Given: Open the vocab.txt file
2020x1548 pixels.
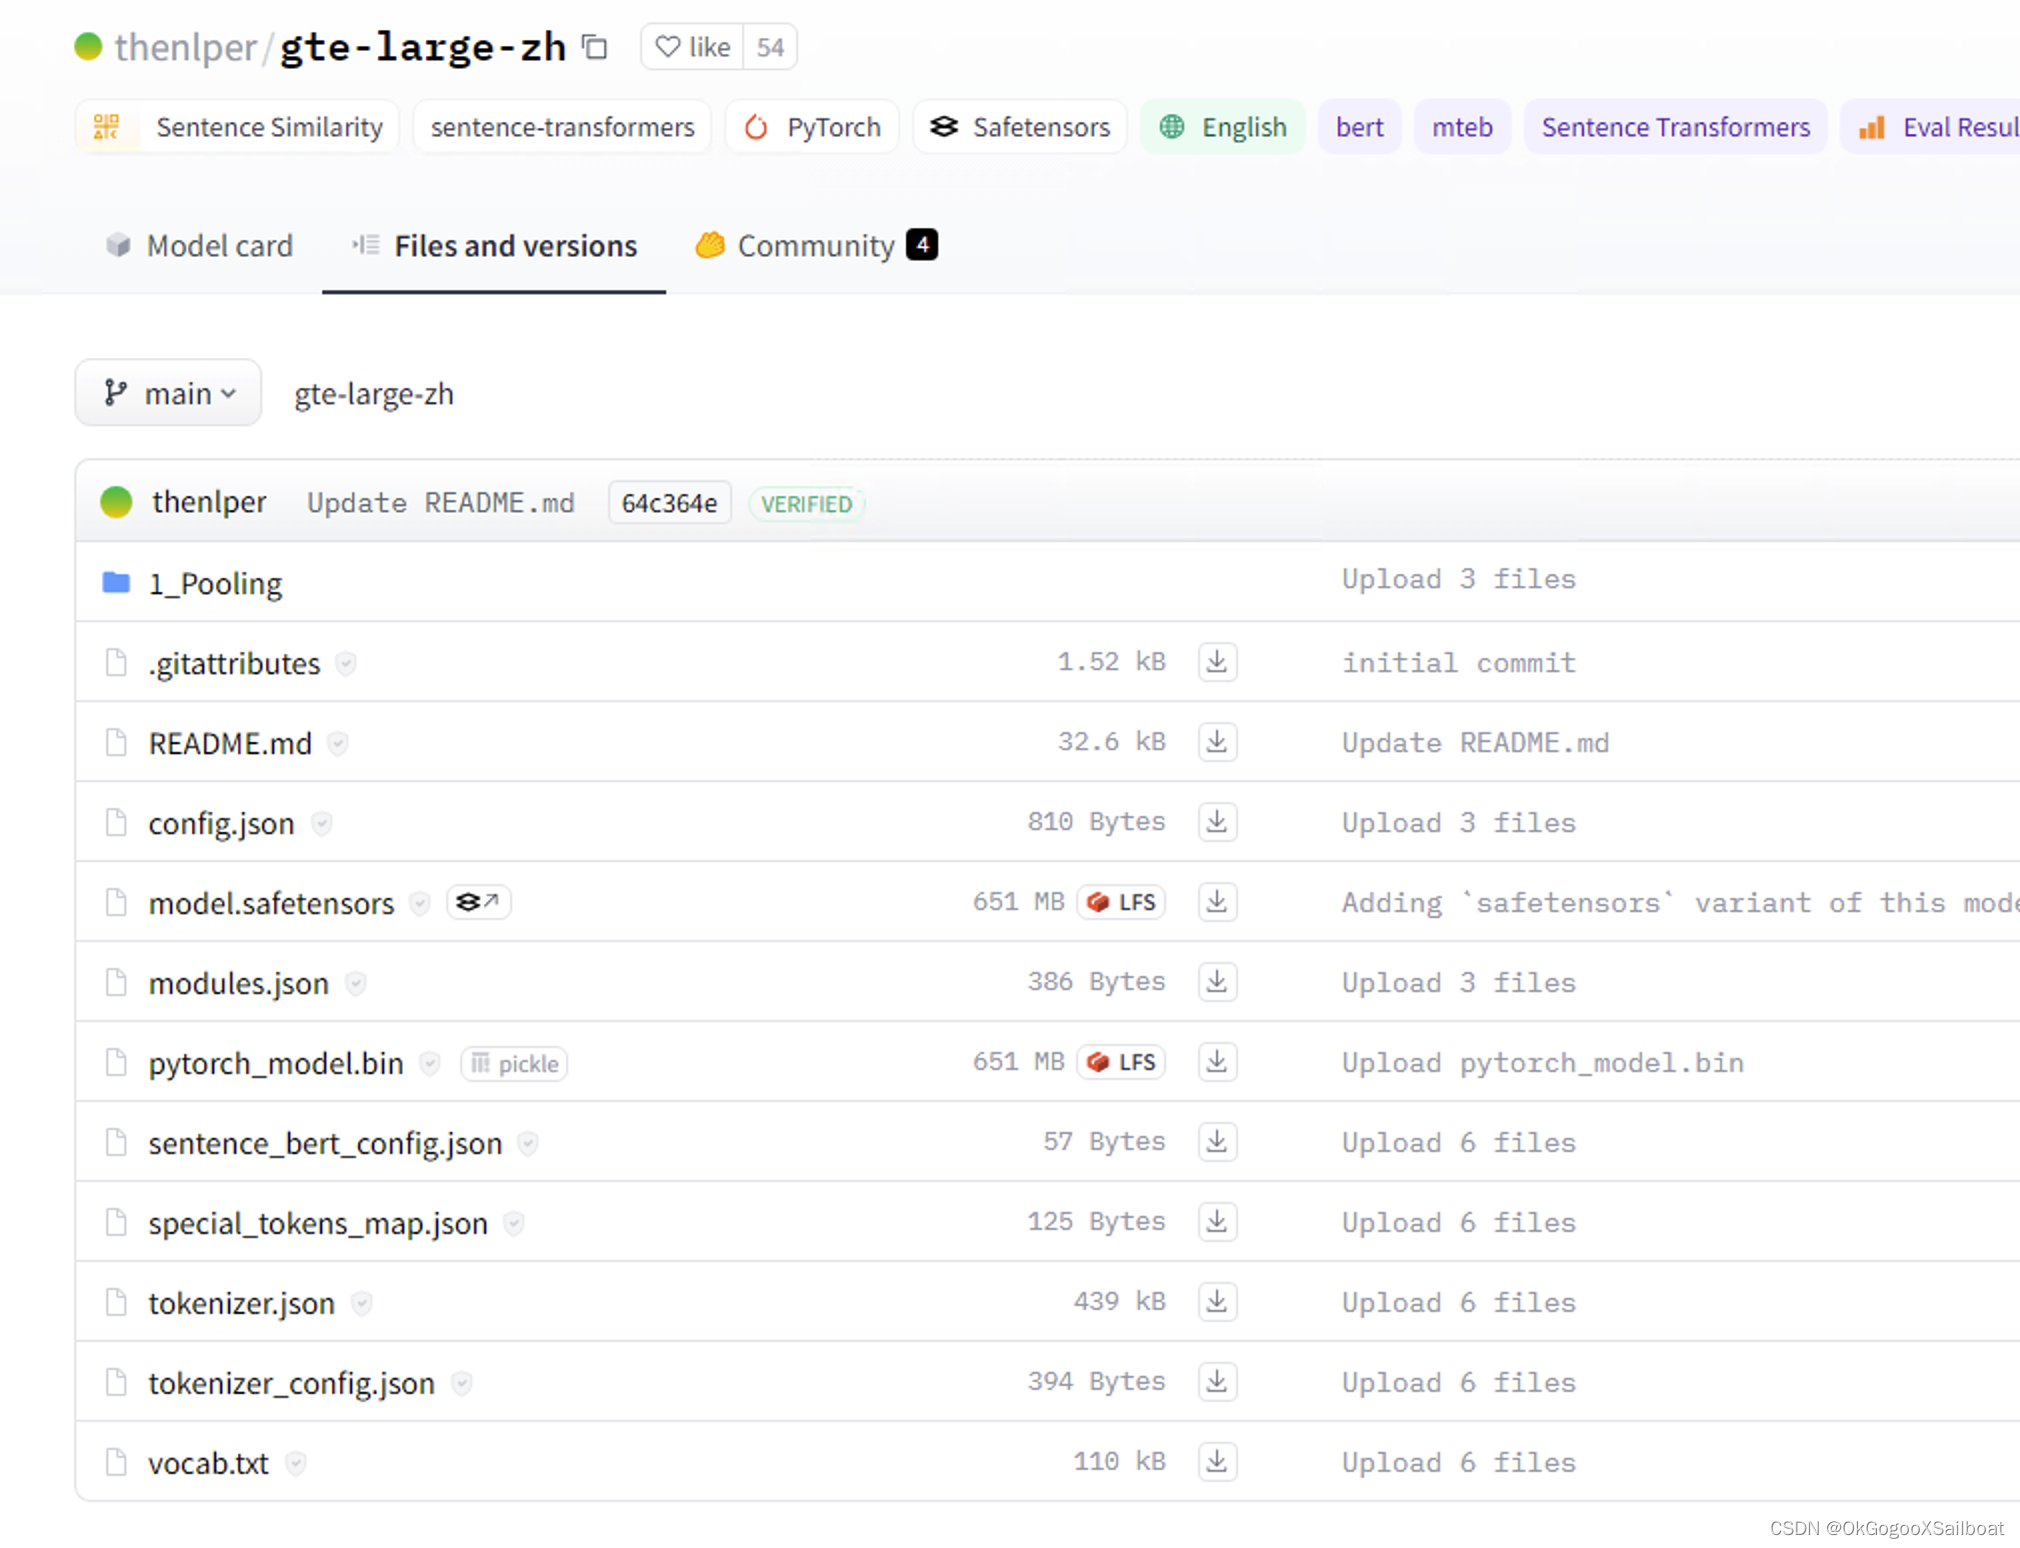Looking at the screenshot, I should (x=208, y=1463).
